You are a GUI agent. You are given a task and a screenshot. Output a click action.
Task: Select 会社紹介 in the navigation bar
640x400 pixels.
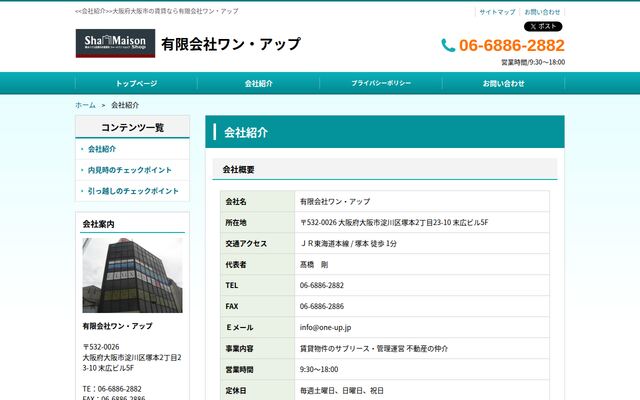coord(258,83)
